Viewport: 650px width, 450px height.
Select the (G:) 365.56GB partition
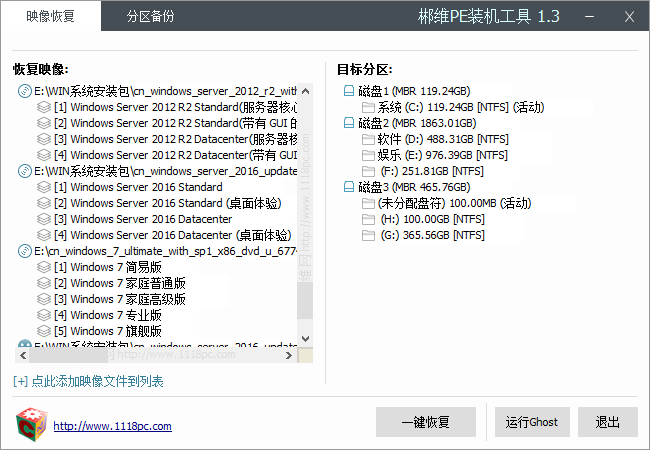click(x=431, y=235)
